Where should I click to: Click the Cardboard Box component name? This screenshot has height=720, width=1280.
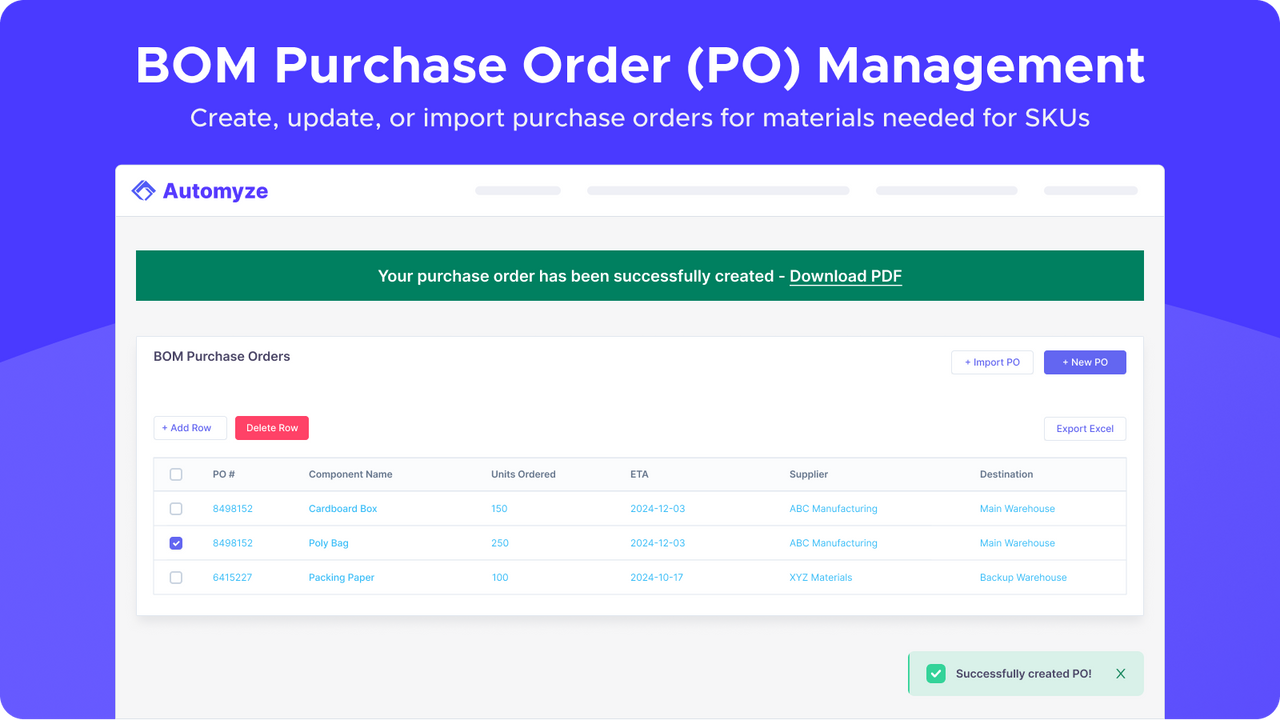[x=343, y=509]
